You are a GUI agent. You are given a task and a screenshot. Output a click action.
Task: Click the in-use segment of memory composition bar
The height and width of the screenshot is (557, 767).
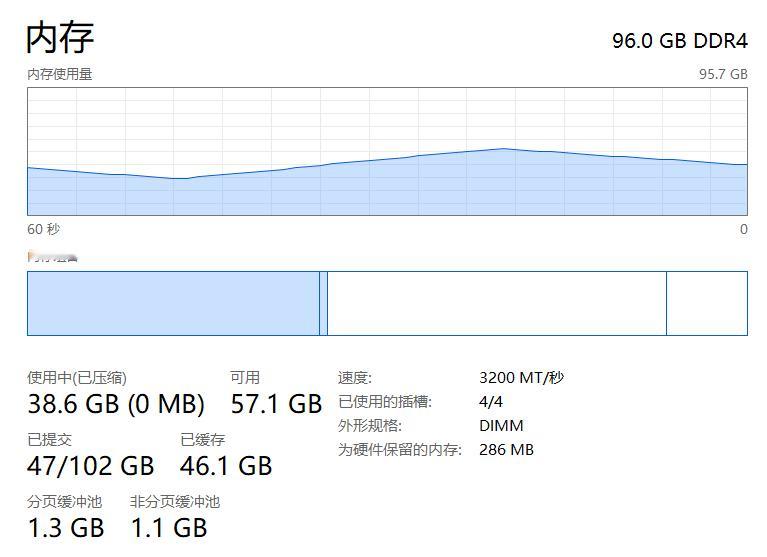173,303
